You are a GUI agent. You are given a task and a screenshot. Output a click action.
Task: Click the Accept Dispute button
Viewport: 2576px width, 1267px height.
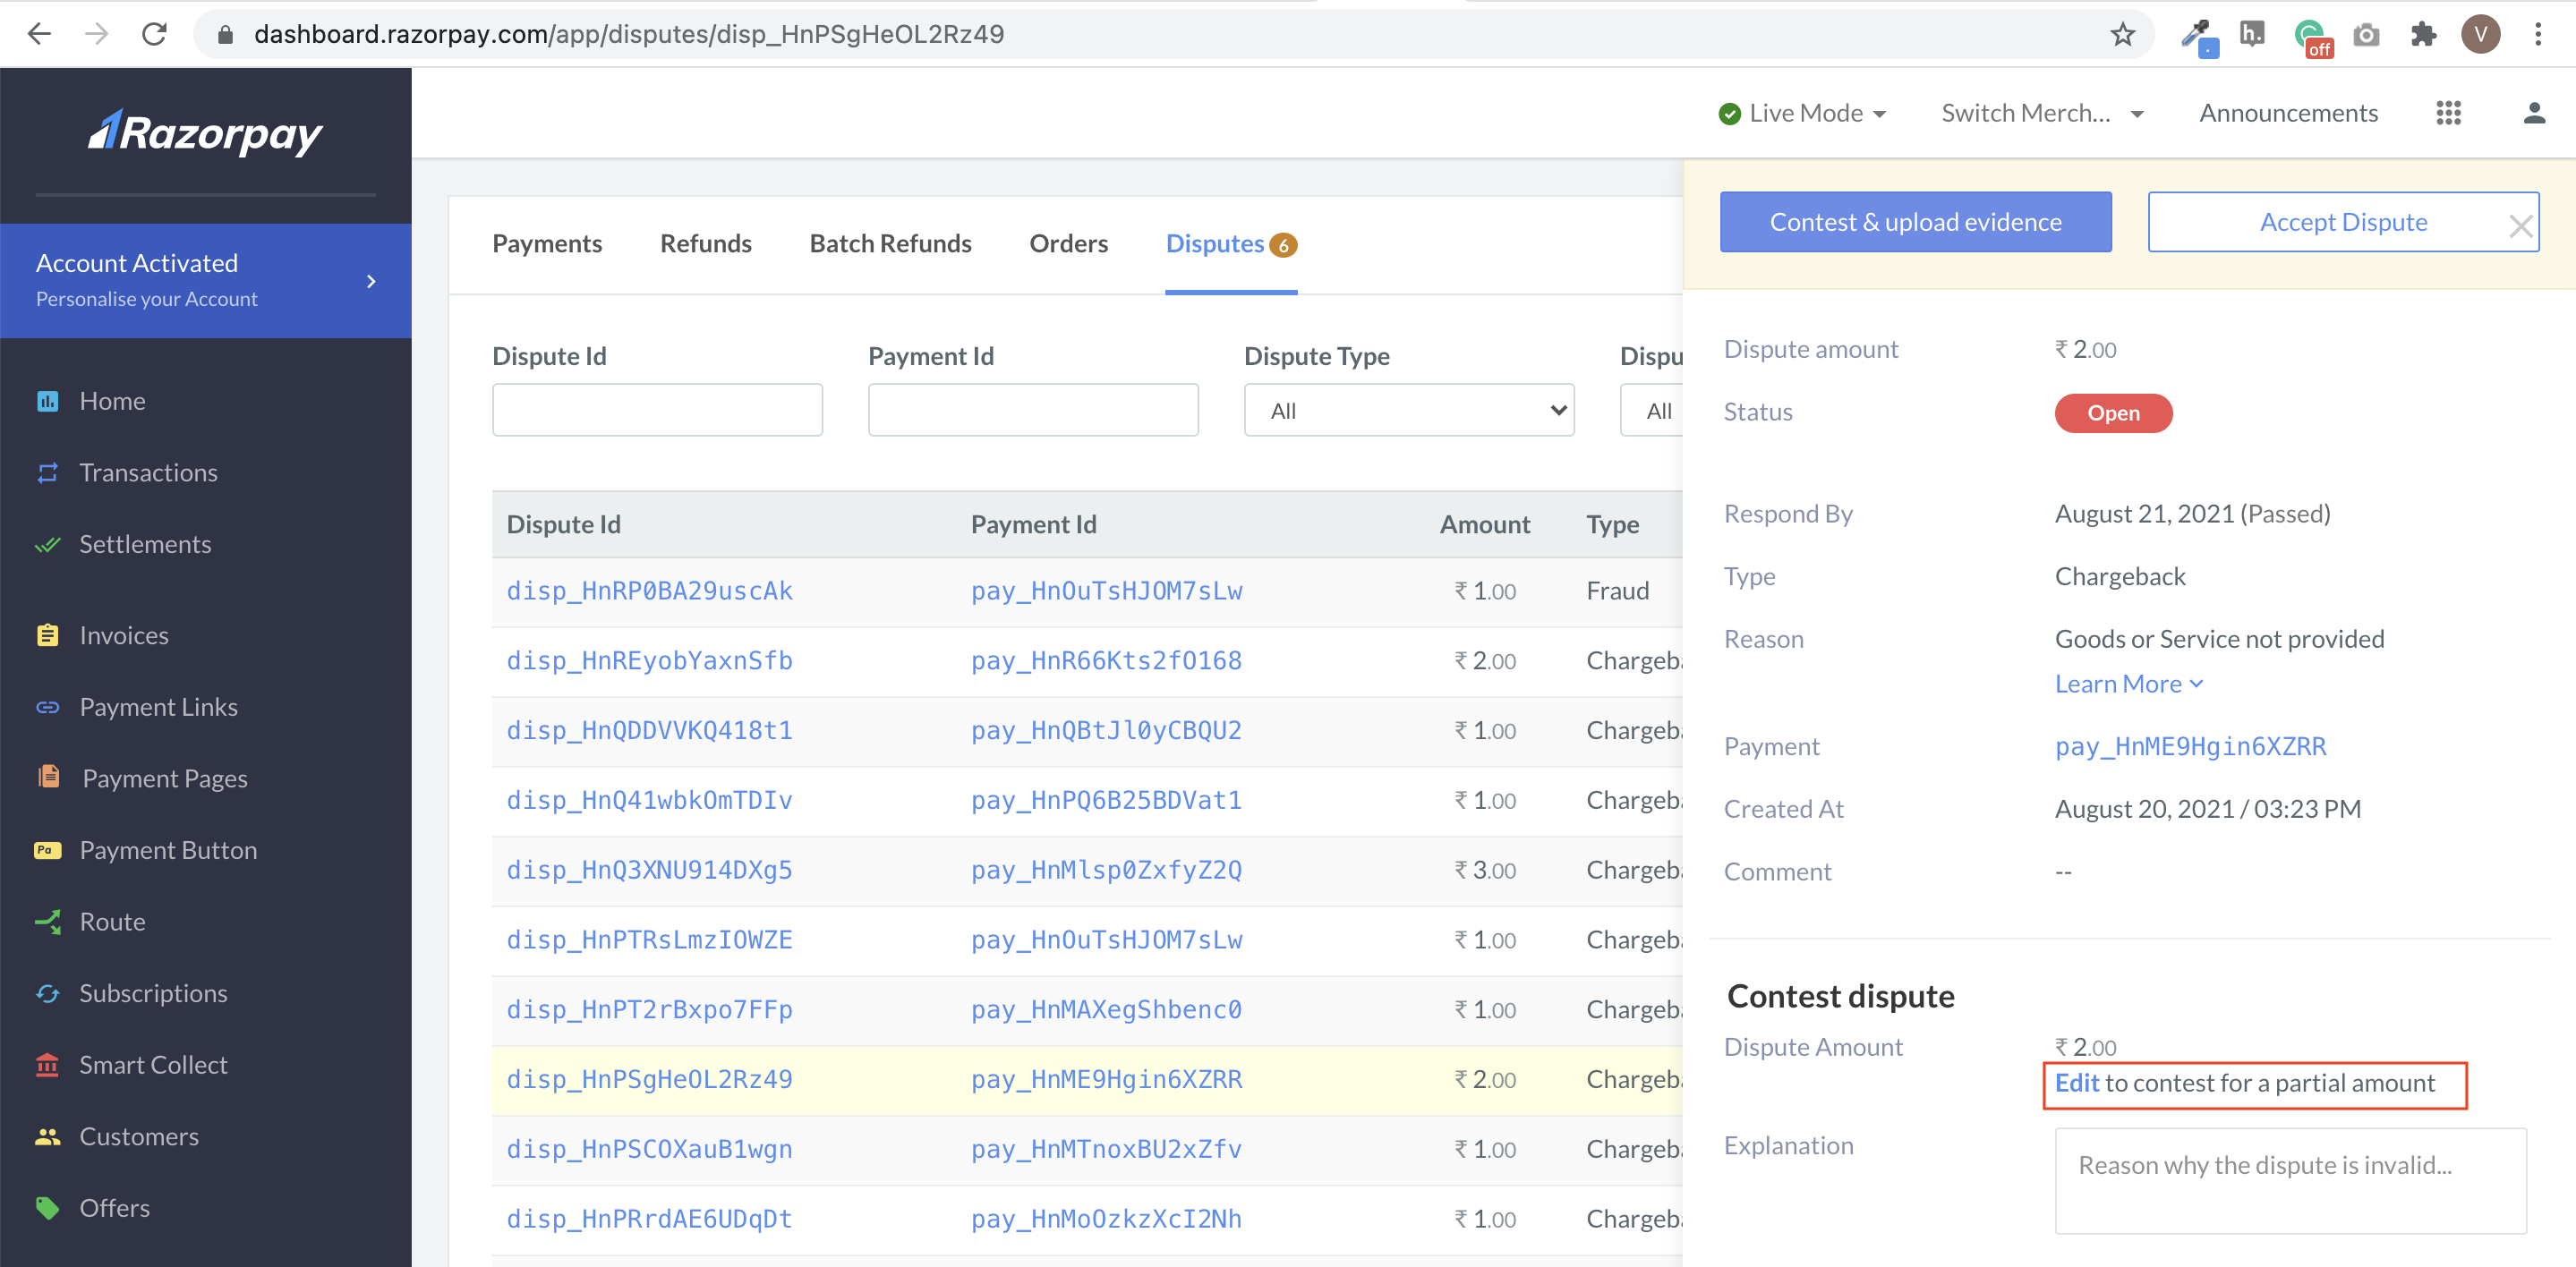(x=2342, y=222)
